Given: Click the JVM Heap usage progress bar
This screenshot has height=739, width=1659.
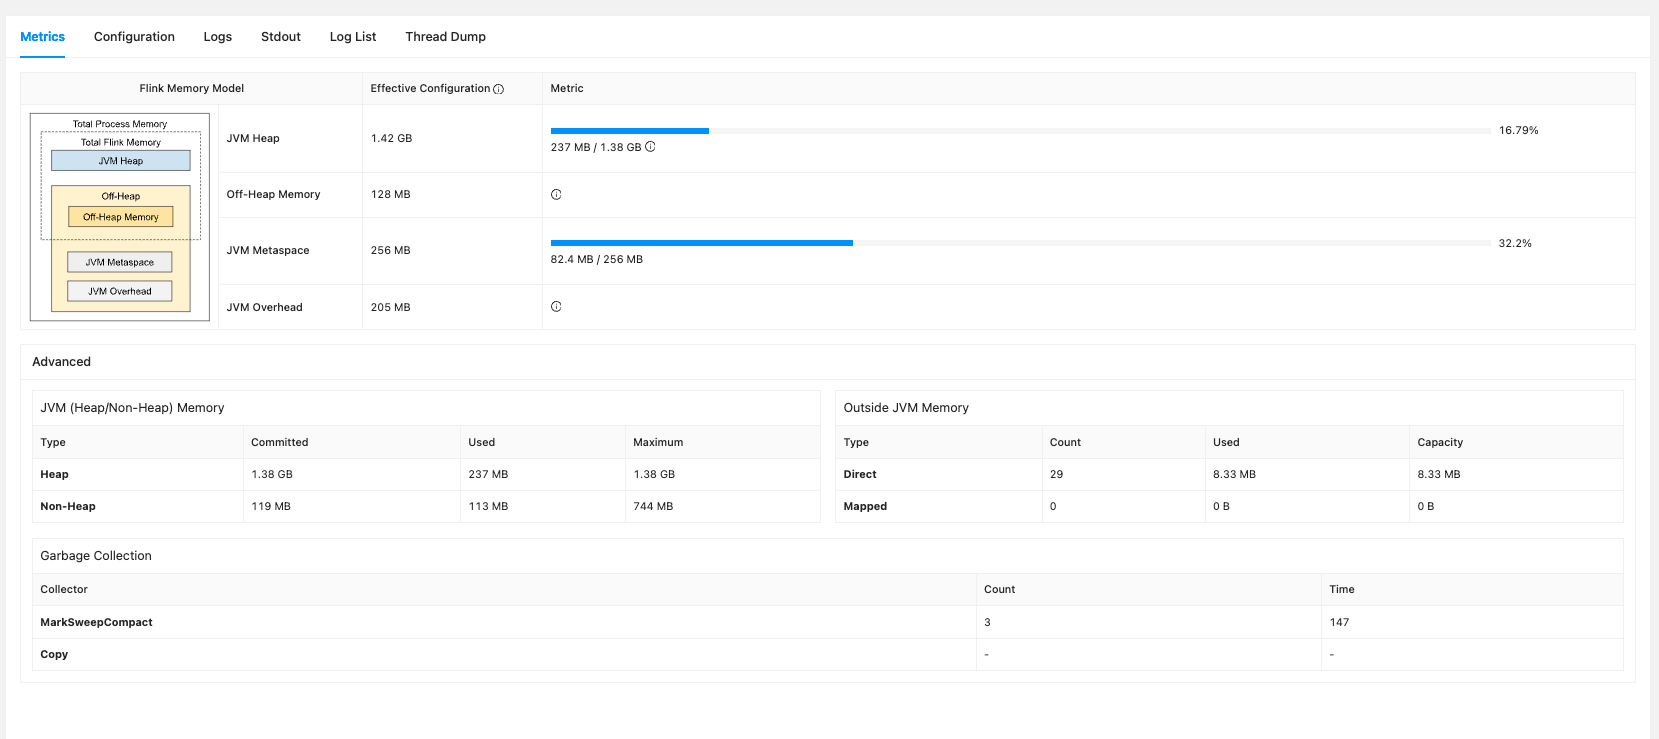Looking at the screenshot, I should (1020, 131).
